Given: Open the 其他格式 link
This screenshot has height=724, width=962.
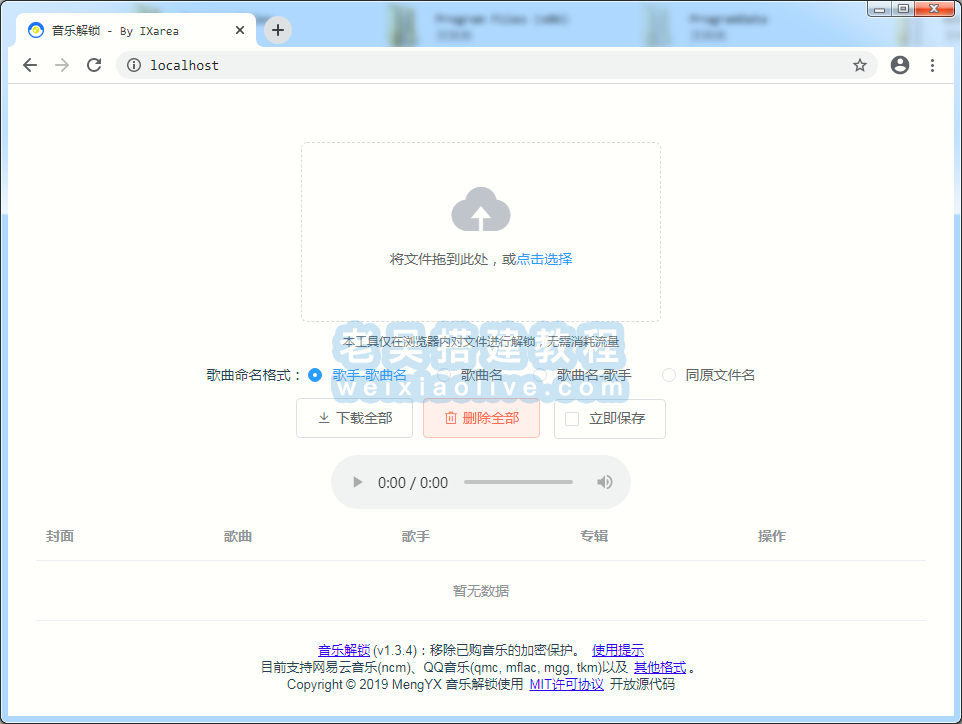Looking at the screenshot, I should coord(660,668).
